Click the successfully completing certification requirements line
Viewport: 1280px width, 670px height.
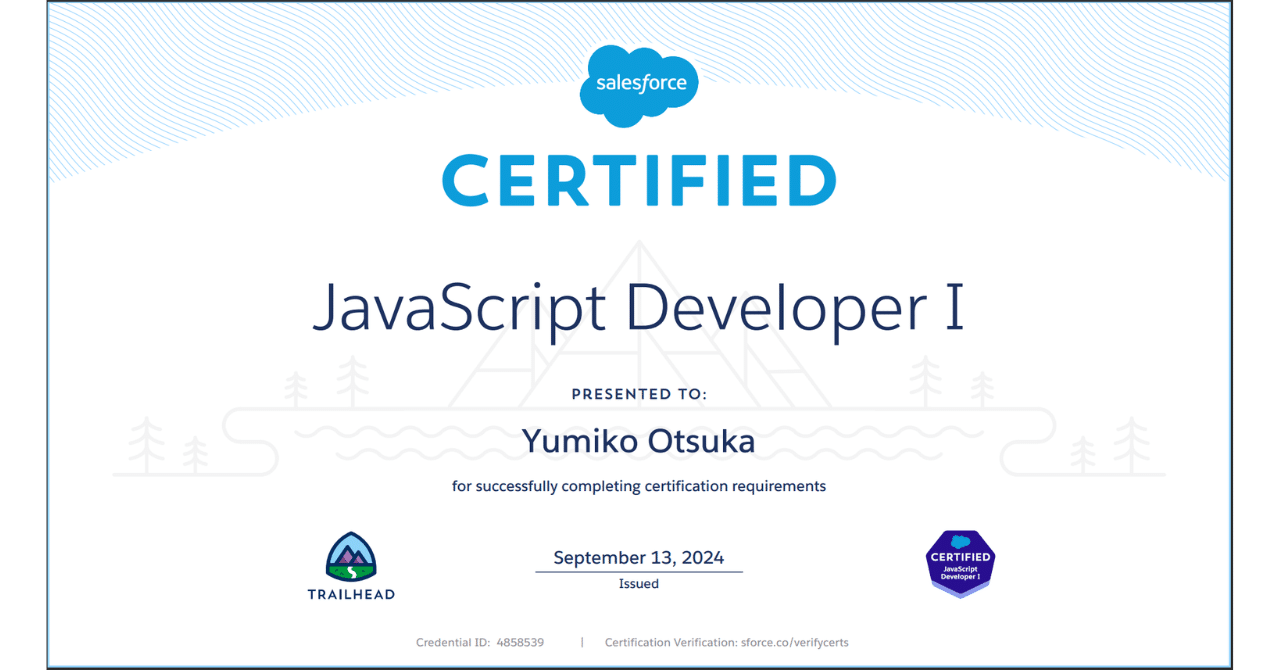pos(639,487)
